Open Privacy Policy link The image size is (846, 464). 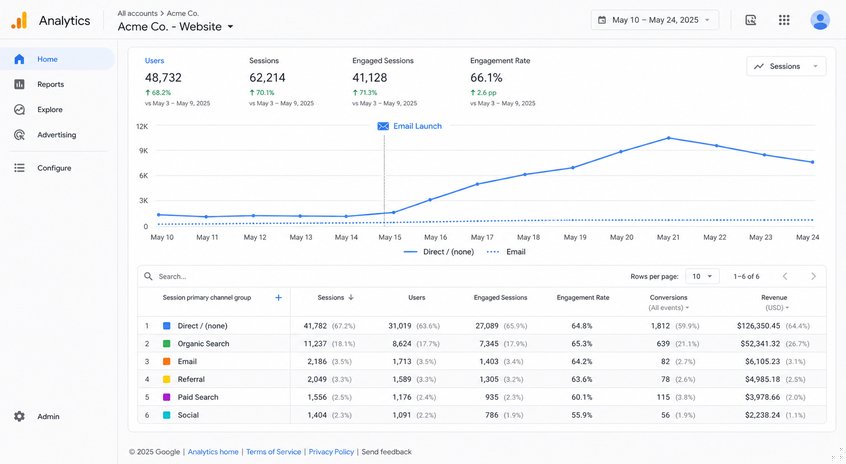331,452
